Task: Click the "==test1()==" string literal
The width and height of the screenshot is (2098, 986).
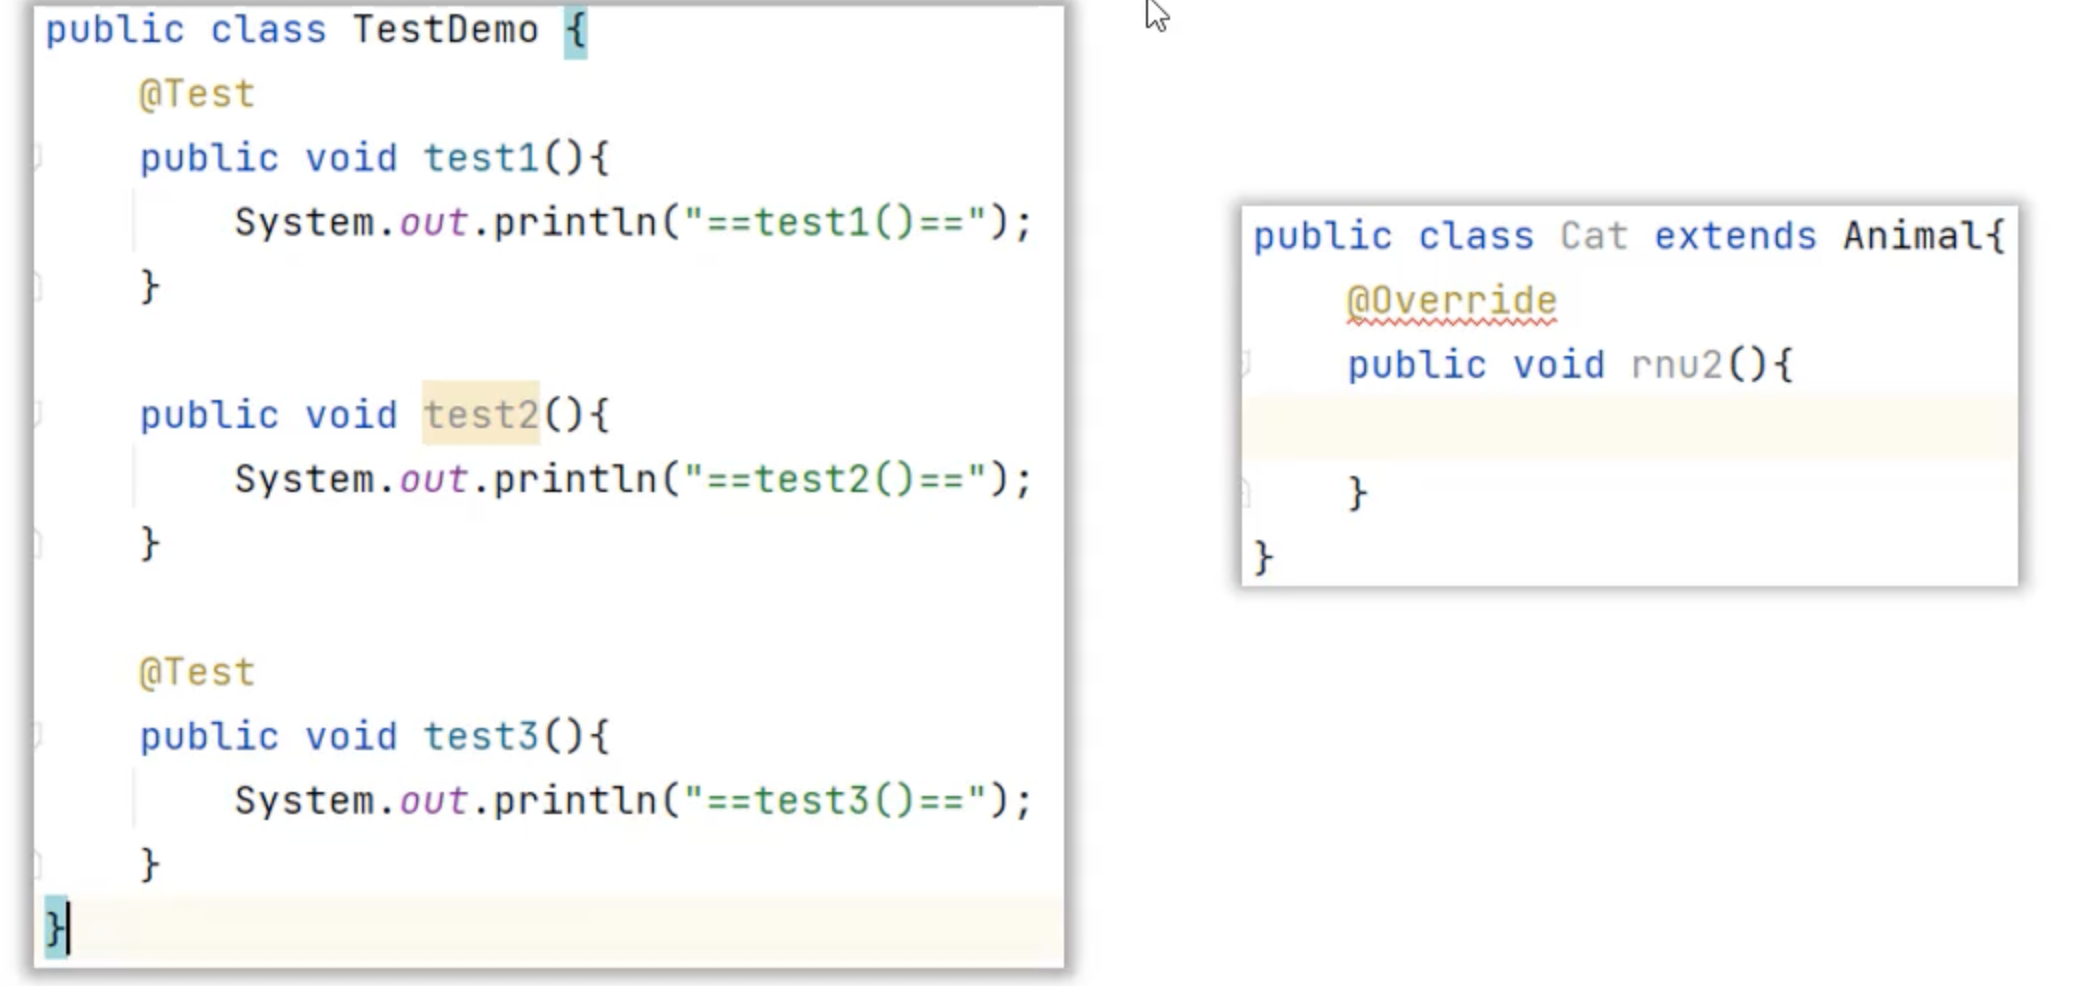Action: (835, 222)
